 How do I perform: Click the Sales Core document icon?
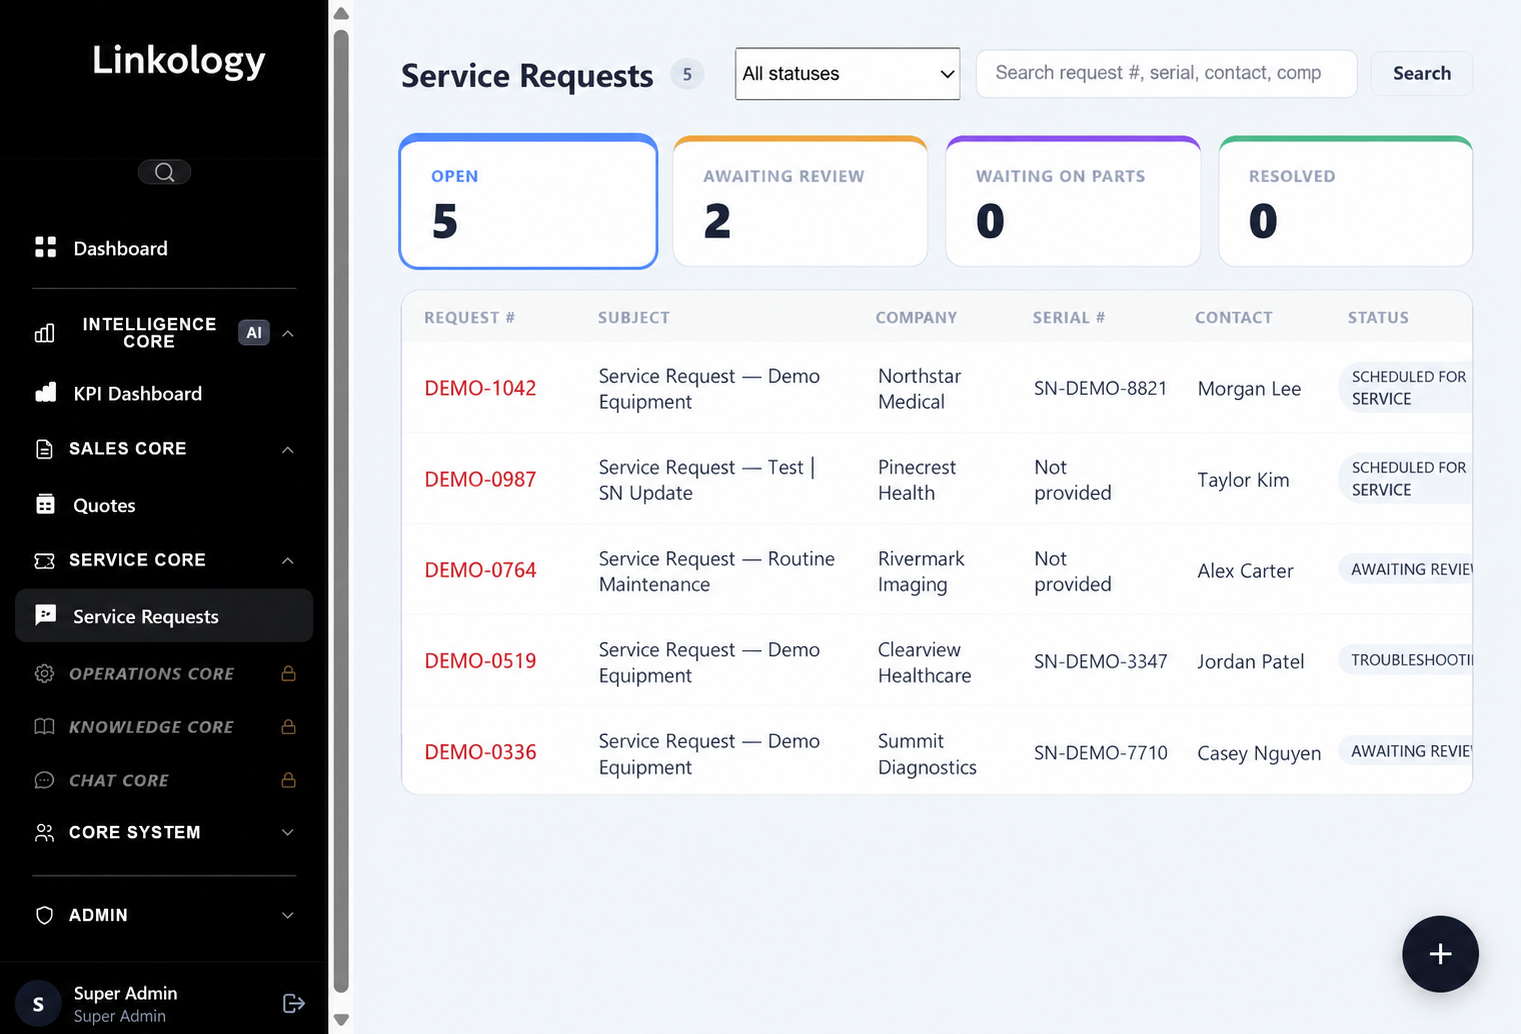[x=44, y=449]
